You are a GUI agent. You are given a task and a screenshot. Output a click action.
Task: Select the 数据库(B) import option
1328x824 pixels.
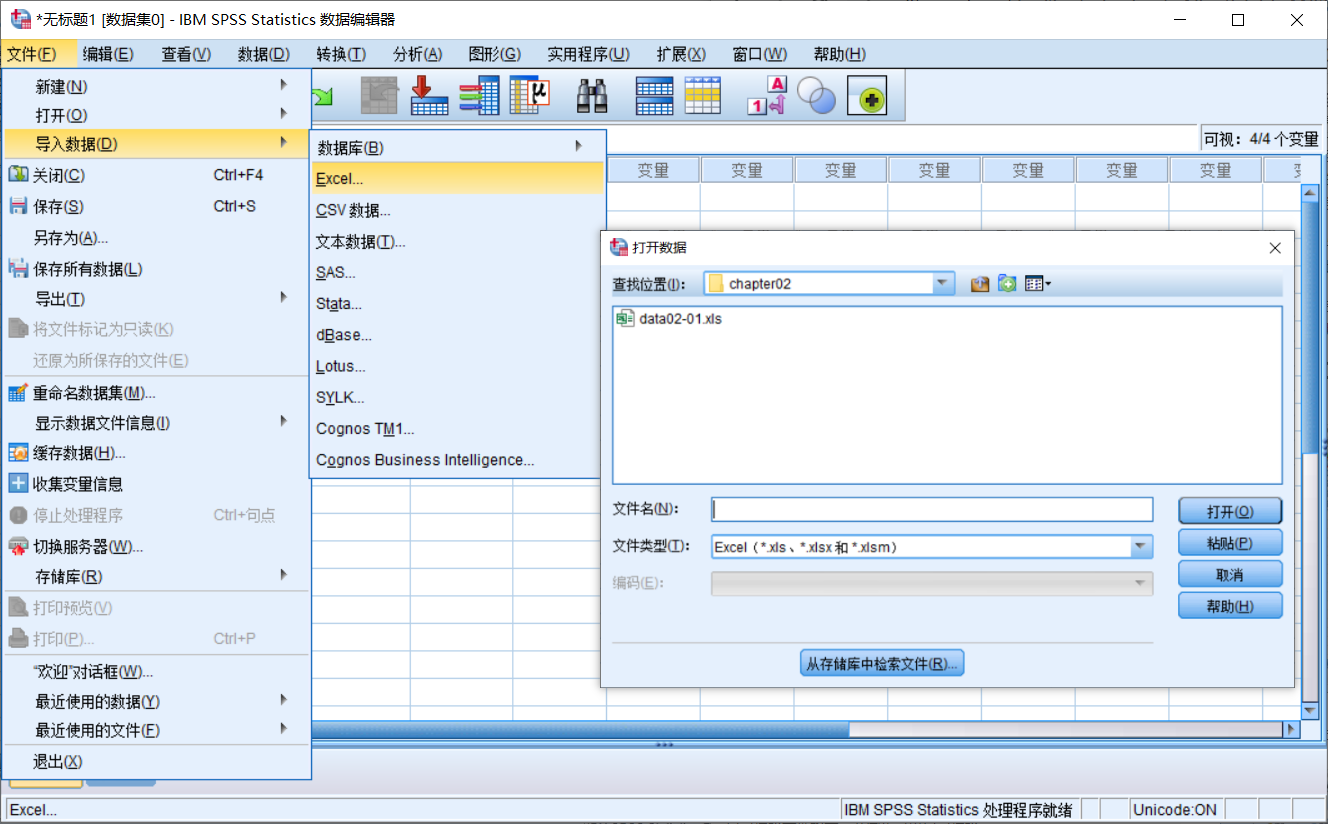coord(458,148)
